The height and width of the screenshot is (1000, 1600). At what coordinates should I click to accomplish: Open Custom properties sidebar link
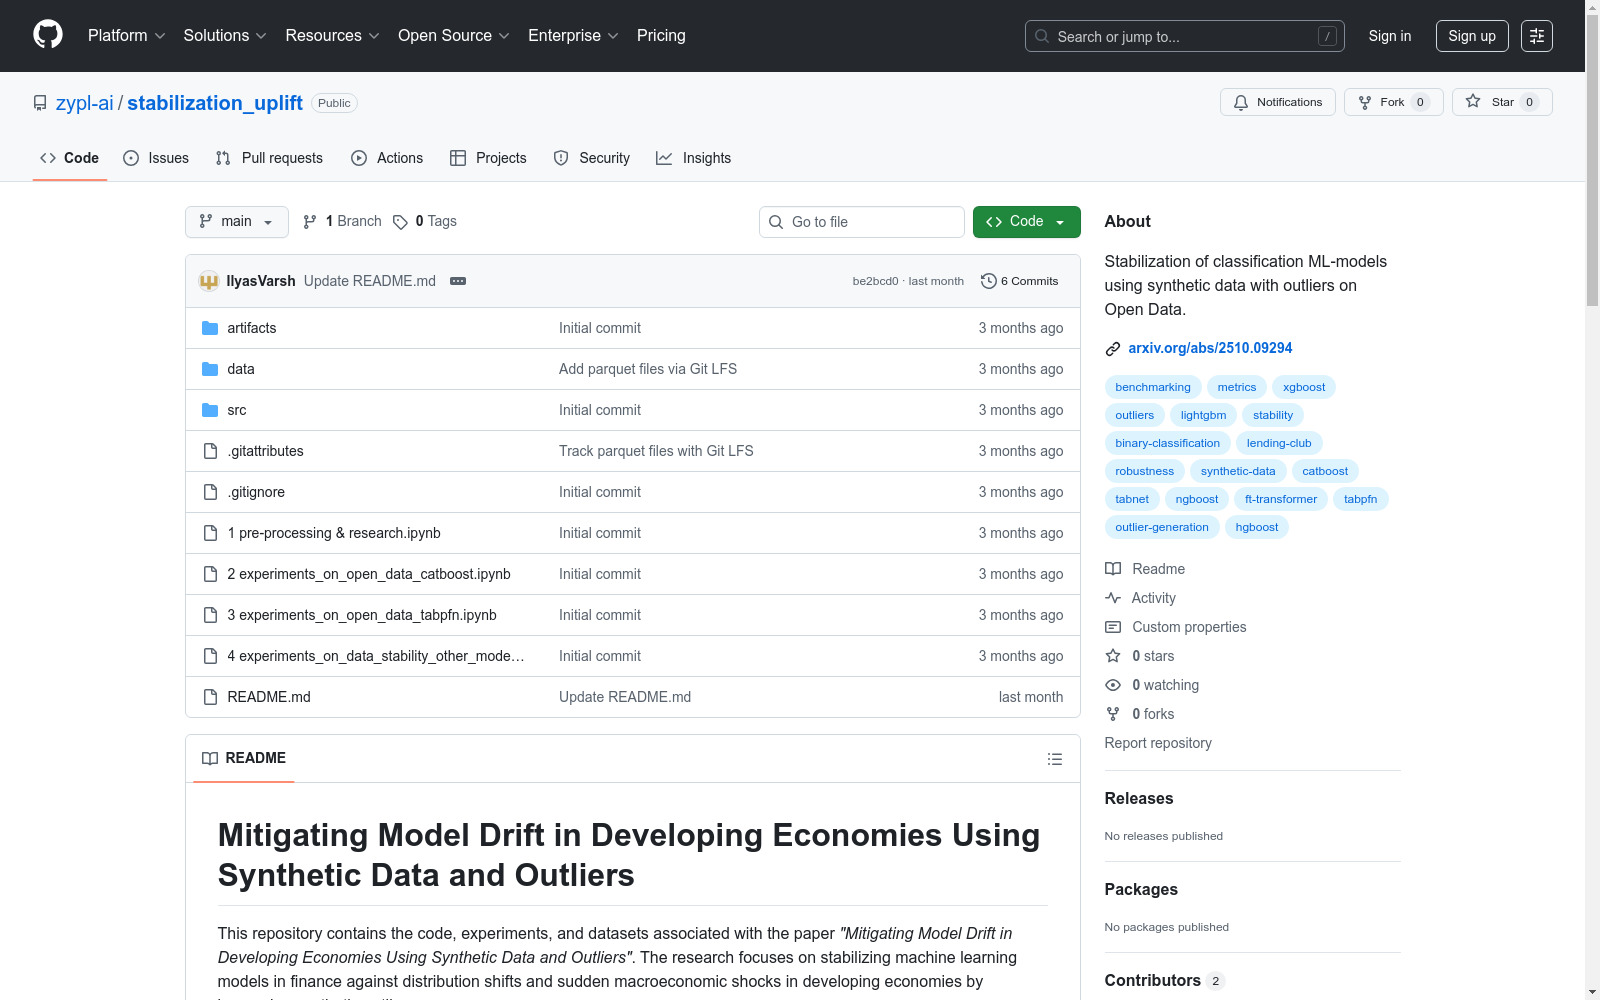tap(1176, 627)
